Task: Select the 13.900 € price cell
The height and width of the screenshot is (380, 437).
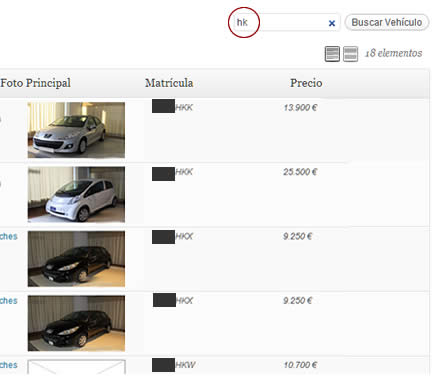Action: [x=300, y=108]
